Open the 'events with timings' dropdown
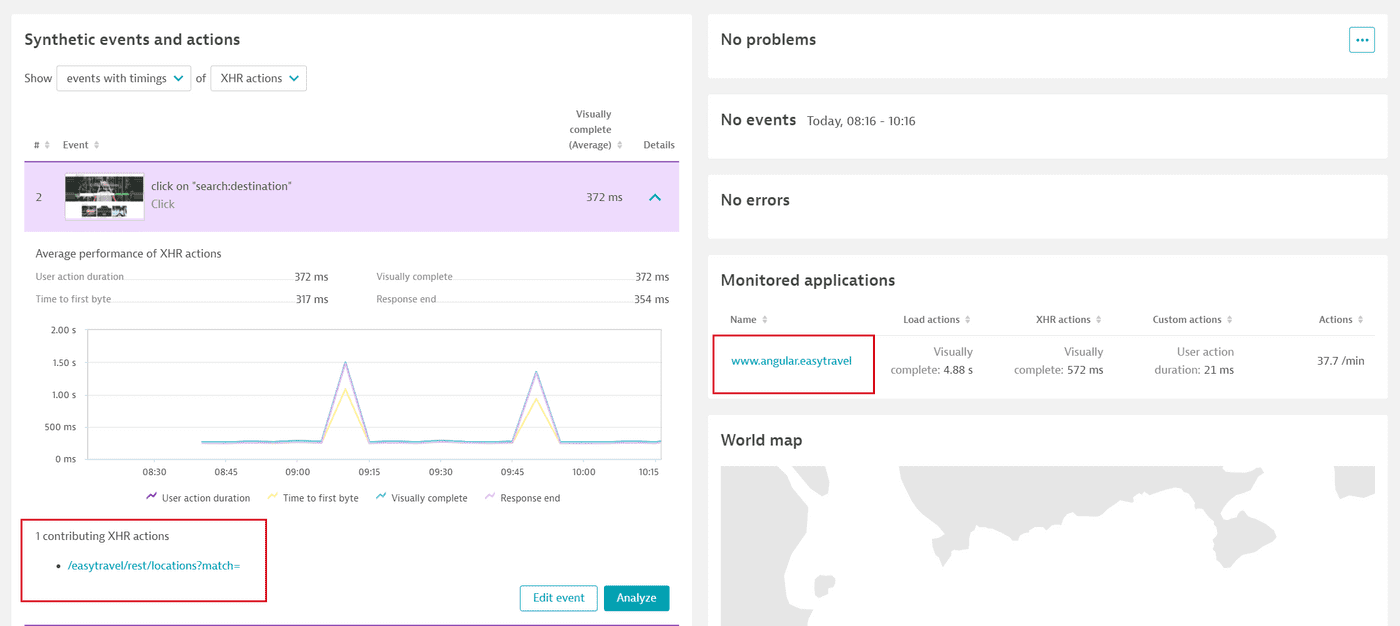The image size is (1400, 626). click(x=123, y=77)
